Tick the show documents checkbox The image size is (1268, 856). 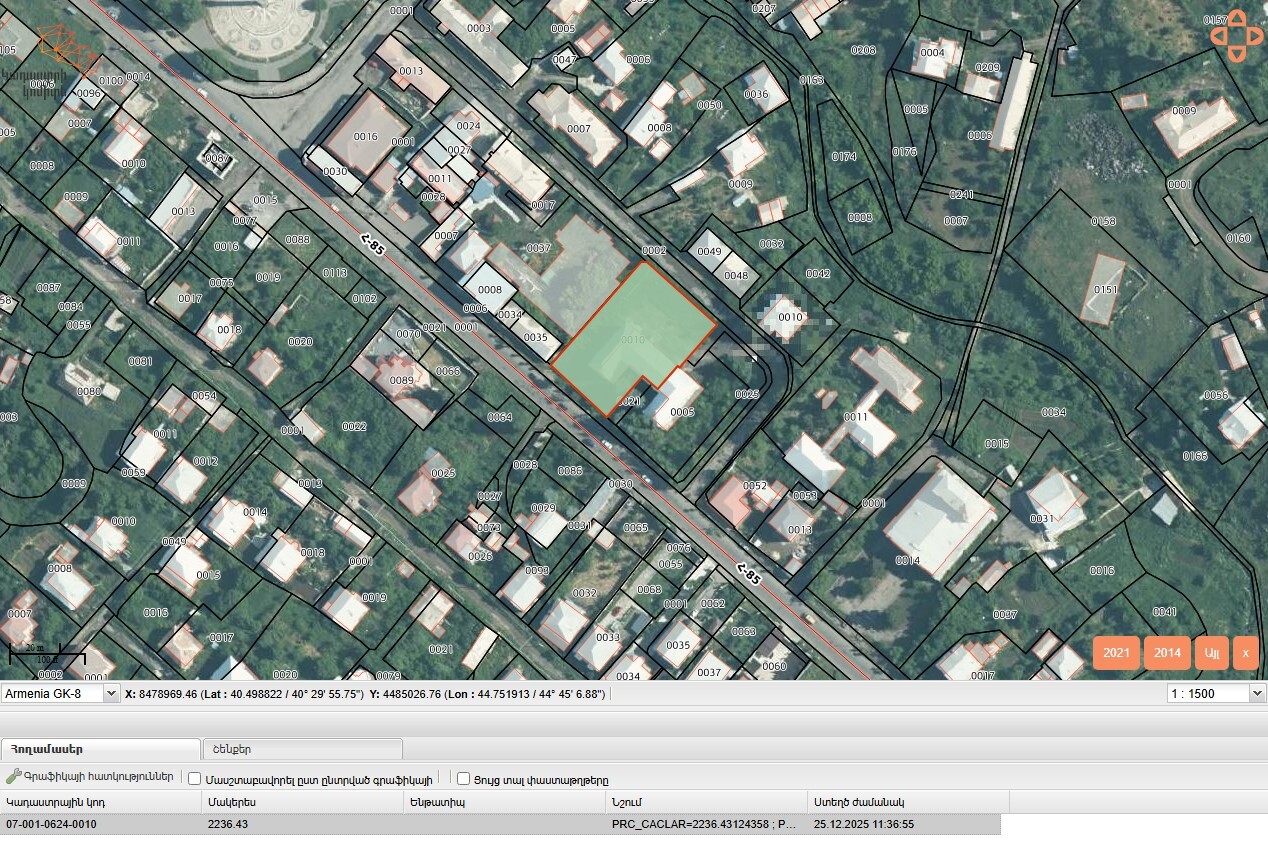coord(464,779)
